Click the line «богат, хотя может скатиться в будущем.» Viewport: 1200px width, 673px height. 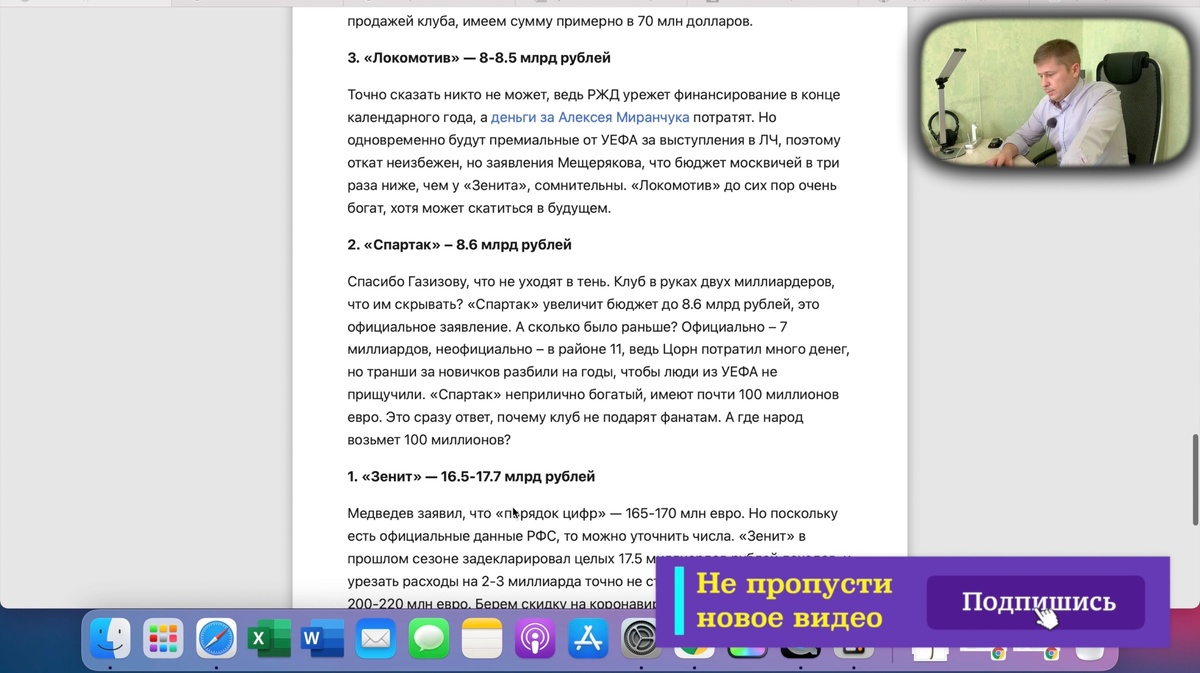(x=478, y=208)
